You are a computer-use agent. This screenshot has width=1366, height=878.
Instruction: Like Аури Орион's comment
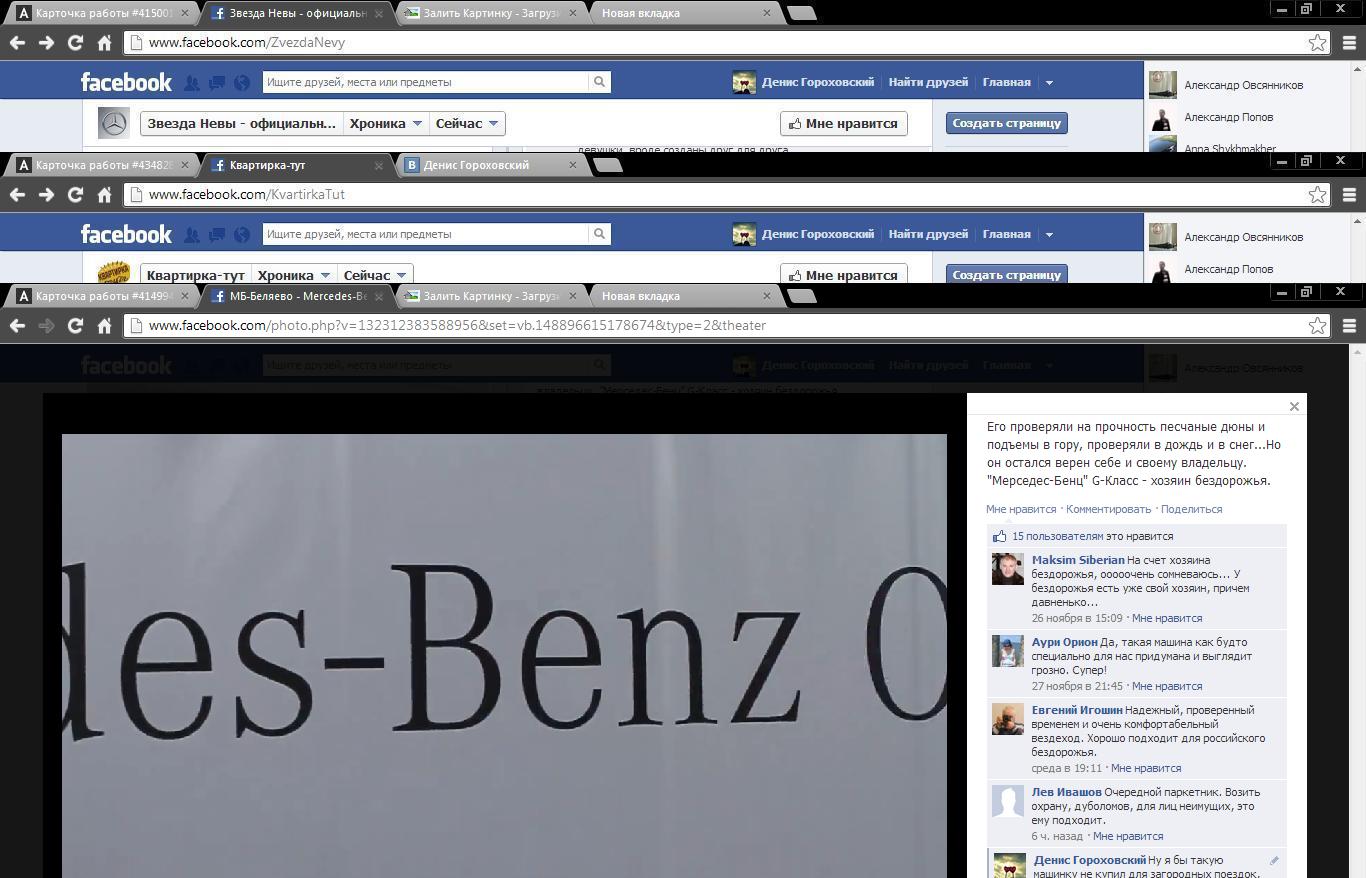[1166, 686]
